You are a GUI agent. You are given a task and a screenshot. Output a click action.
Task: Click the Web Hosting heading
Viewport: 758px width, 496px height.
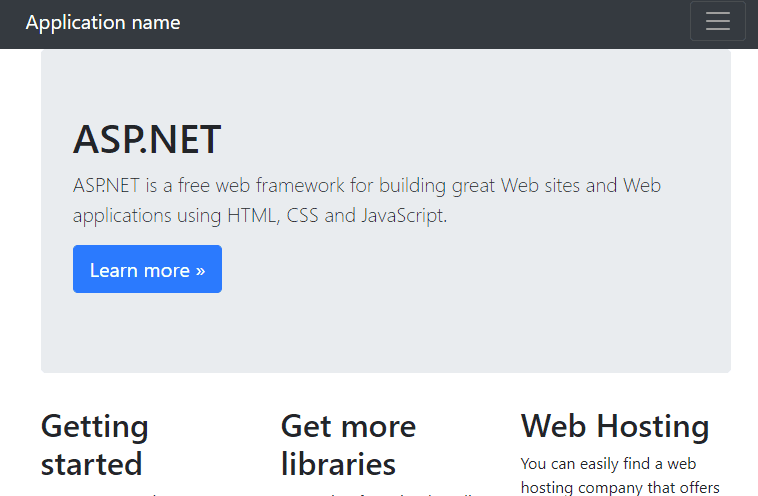click(x=615, y=426)
